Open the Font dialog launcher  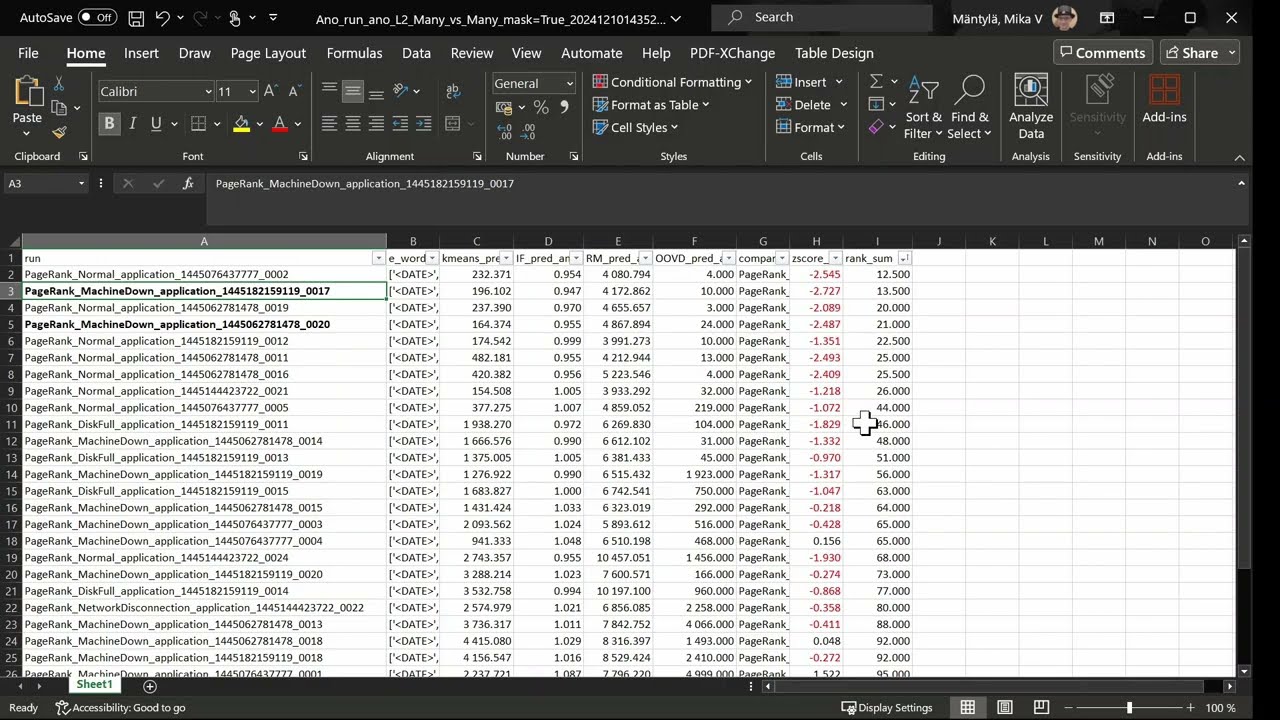(303, 157)
